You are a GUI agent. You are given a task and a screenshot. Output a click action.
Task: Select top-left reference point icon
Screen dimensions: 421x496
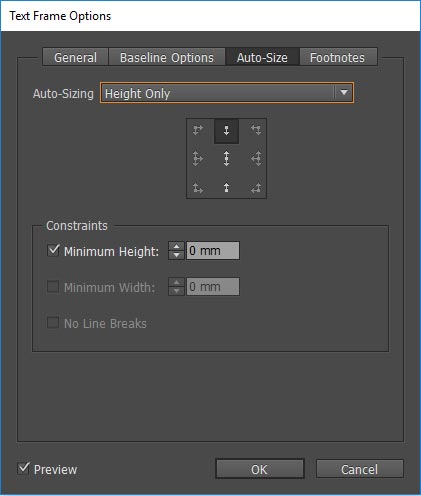(x=198, y=130)
